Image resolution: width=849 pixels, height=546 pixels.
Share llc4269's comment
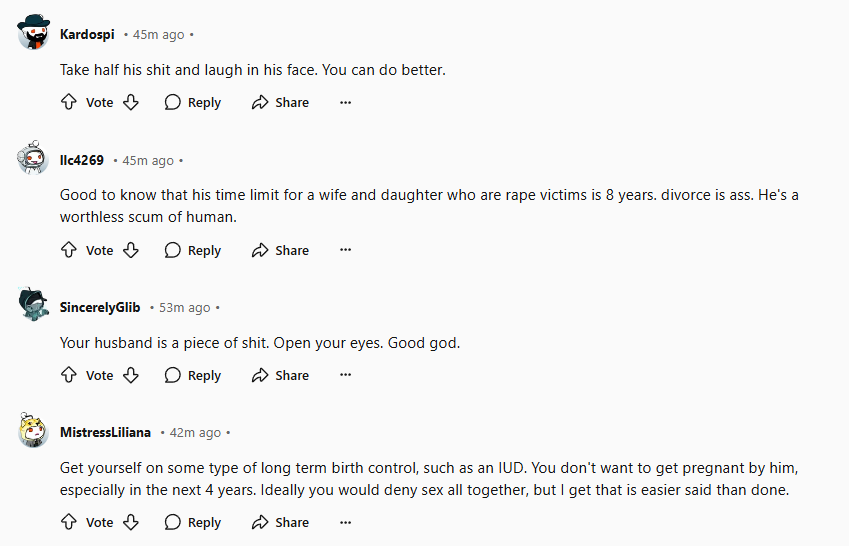pyautogui.click(x=281, y=250)
